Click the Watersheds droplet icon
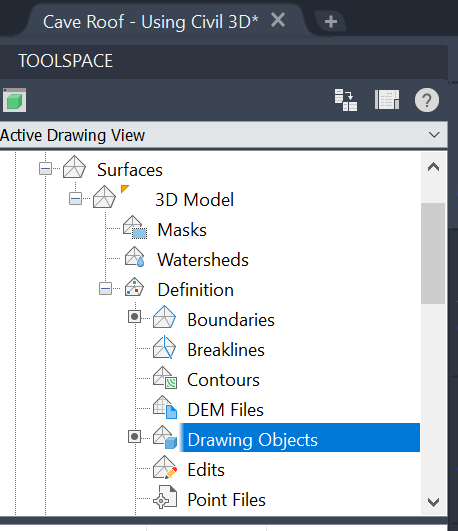The width and height of the screenshot is (458, 531). (x=134, y=257)
